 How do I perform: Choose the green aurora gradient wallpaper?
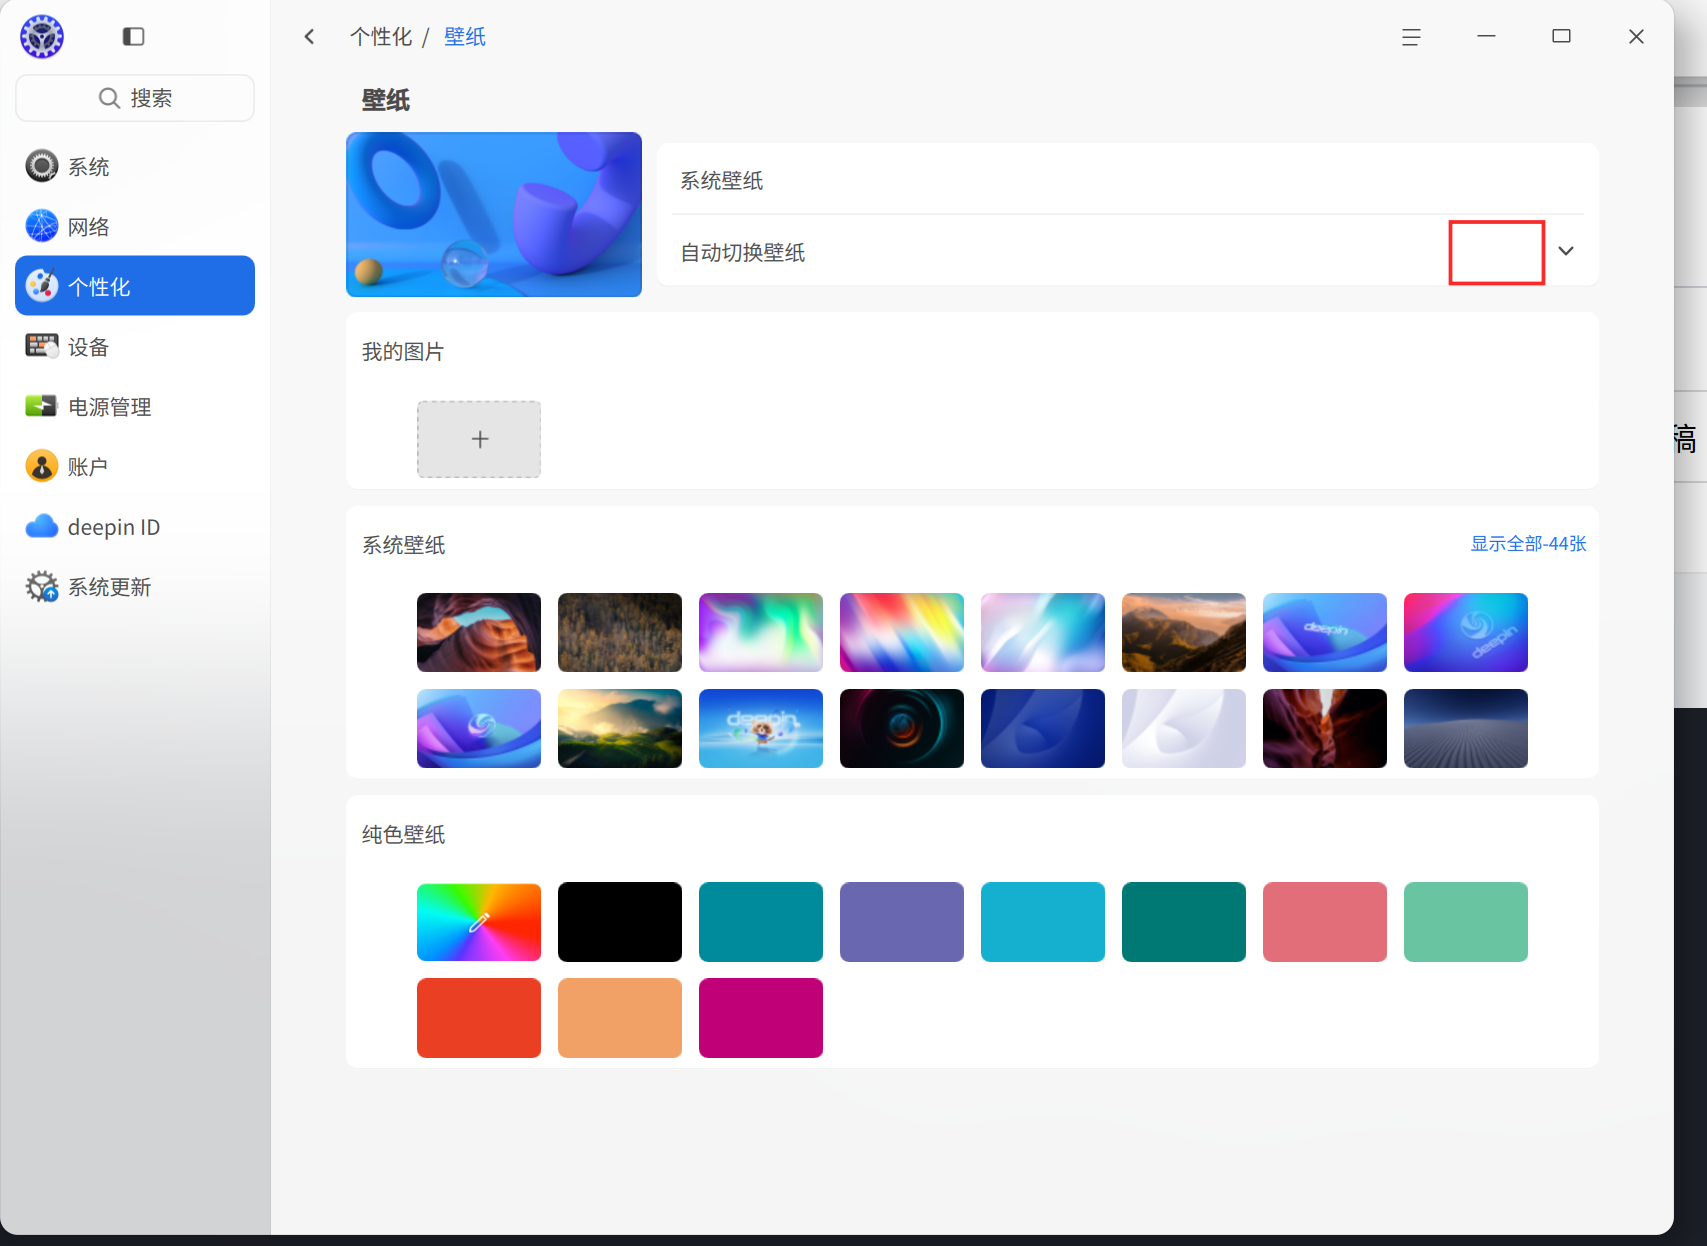tap(761, 632)
